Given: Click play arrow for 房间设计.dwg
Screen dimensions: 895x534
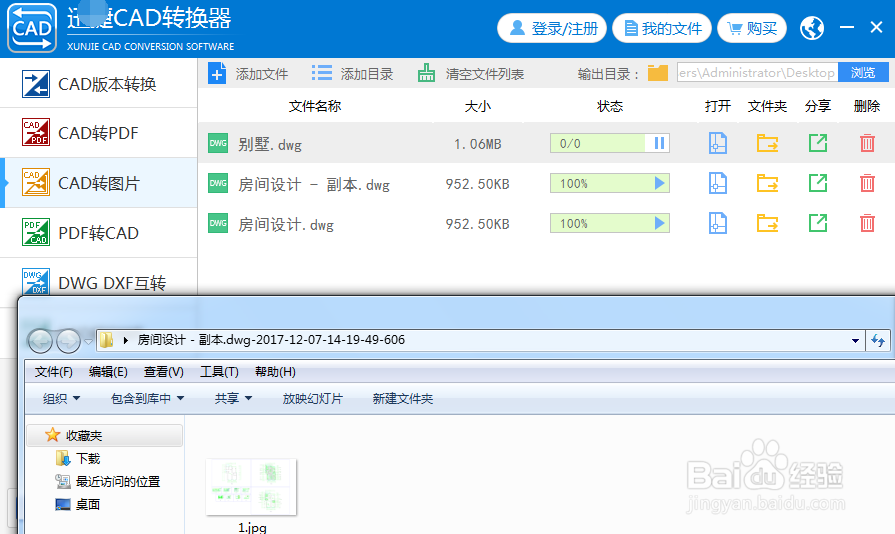Looking at the screenshot, I should click(x=659, y=223).
